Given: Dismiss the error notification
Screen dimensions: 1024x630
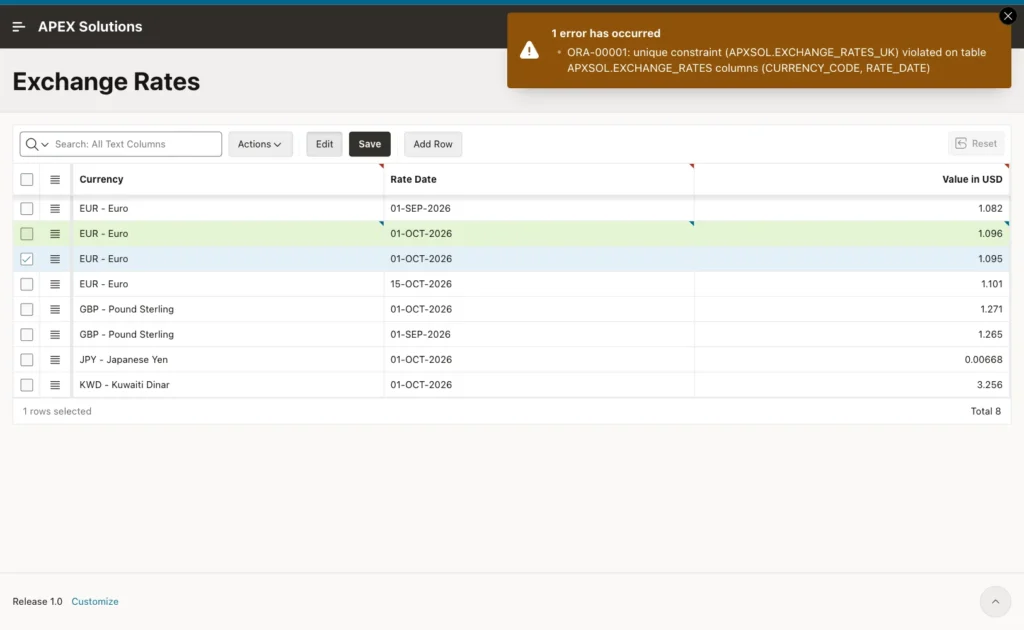Looking at the screenshot, I should coord(1008,16).
